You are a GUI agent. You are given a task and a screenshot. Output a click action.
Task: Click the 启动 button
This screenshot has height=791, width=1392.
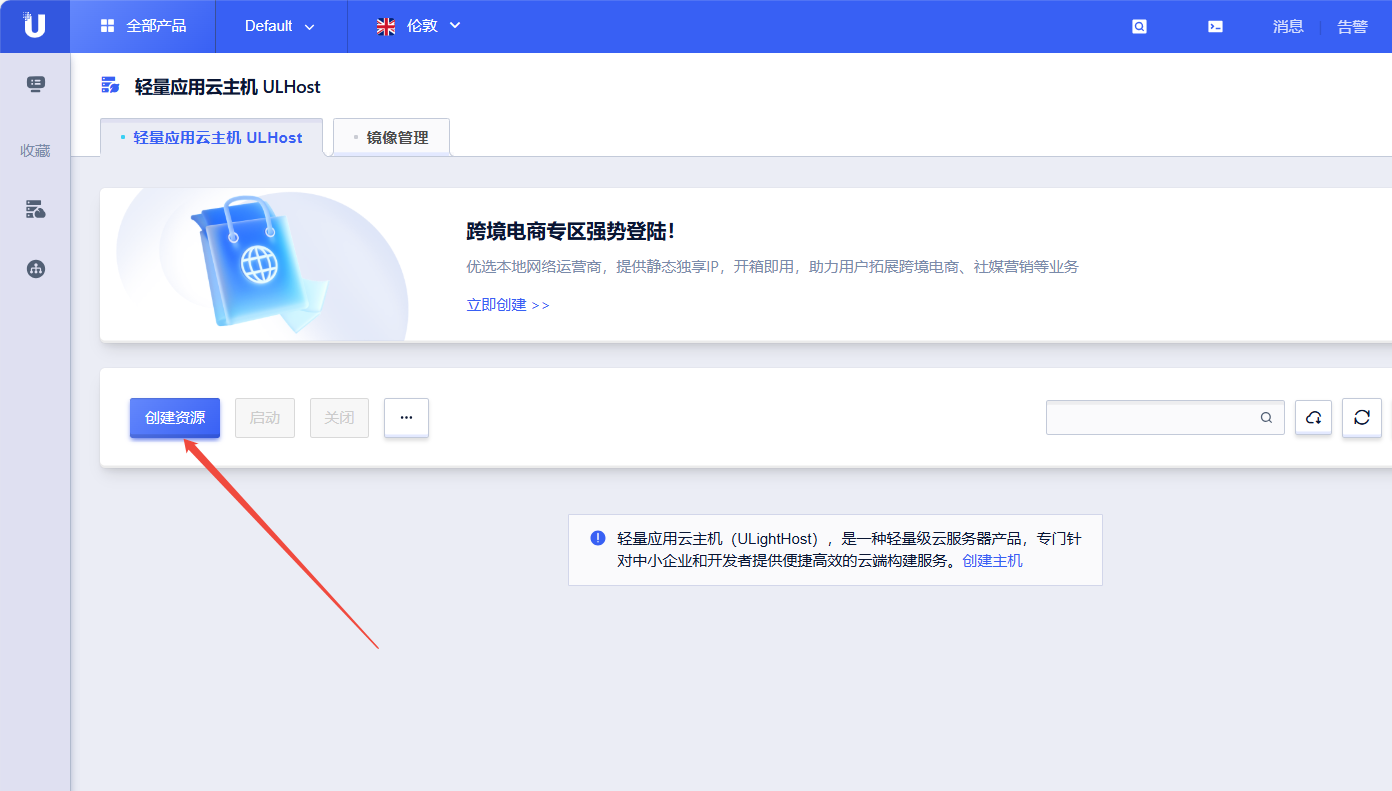click(x=265, y=418)
